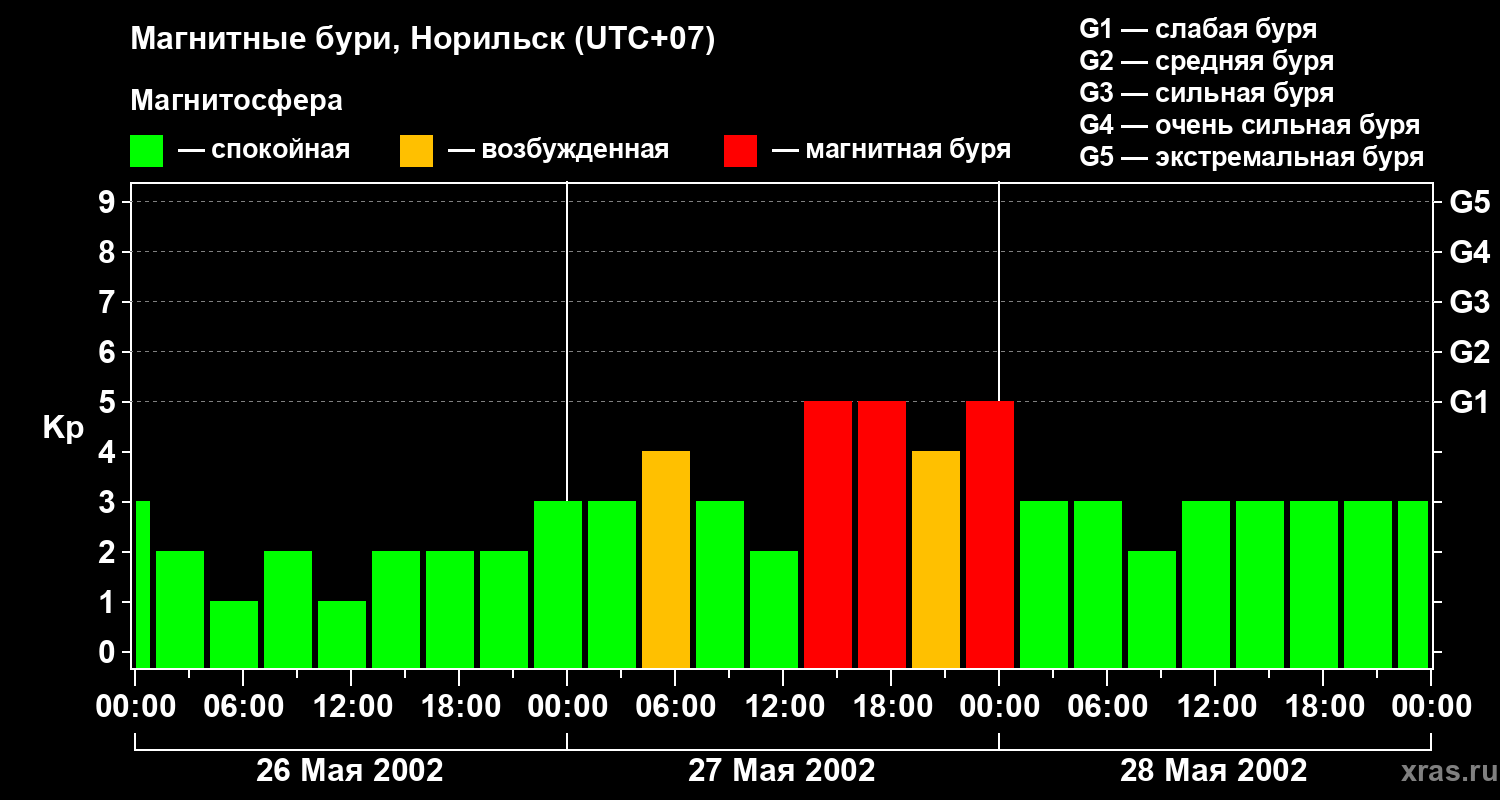Screen dimensions: 1500x800
Task: Click the green 'спокойная' legend swatch
Action: (147, 151)
